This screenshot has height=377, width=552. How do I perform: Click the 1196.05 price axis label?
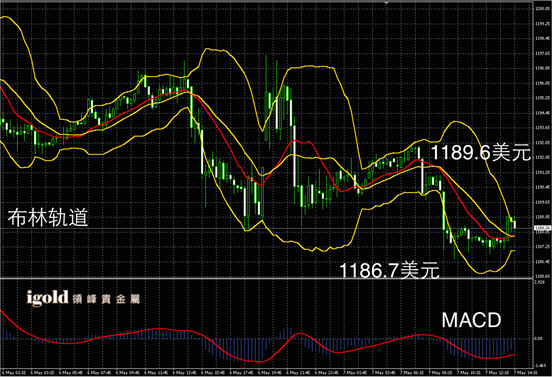pos(542,83)
